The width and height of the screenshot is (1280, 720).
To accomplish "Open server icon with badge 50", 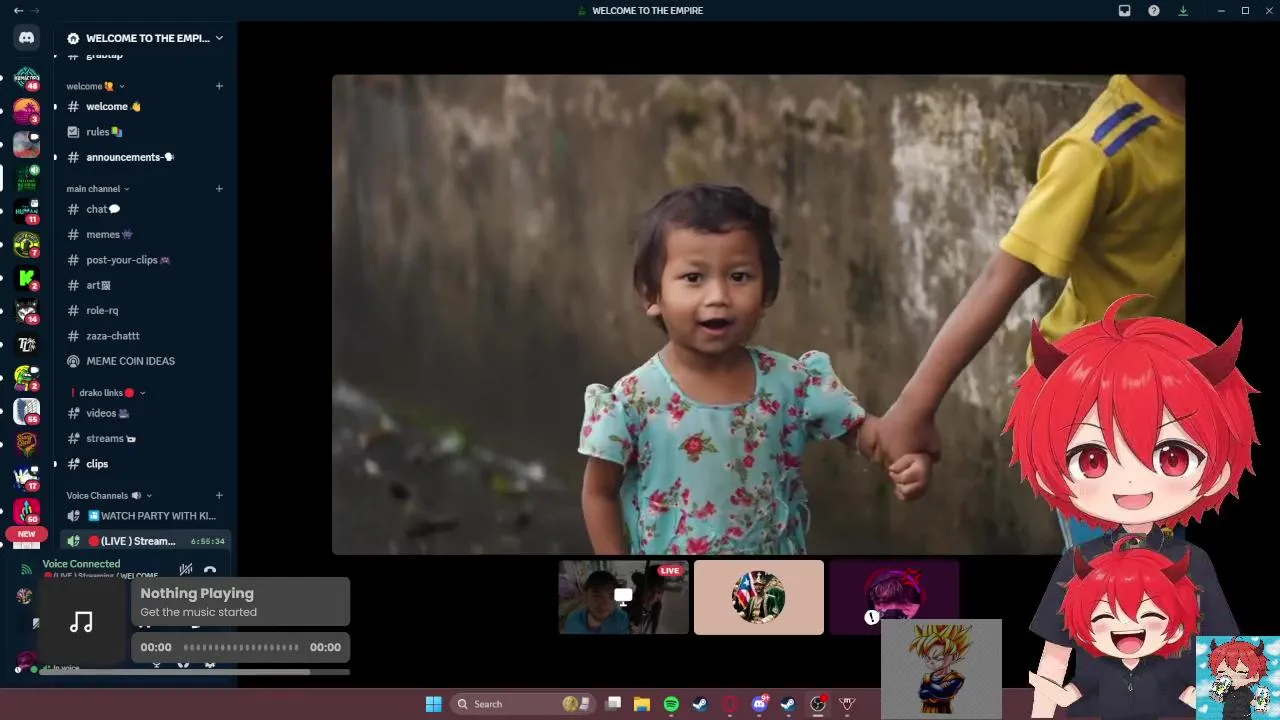I will point(26,511).
